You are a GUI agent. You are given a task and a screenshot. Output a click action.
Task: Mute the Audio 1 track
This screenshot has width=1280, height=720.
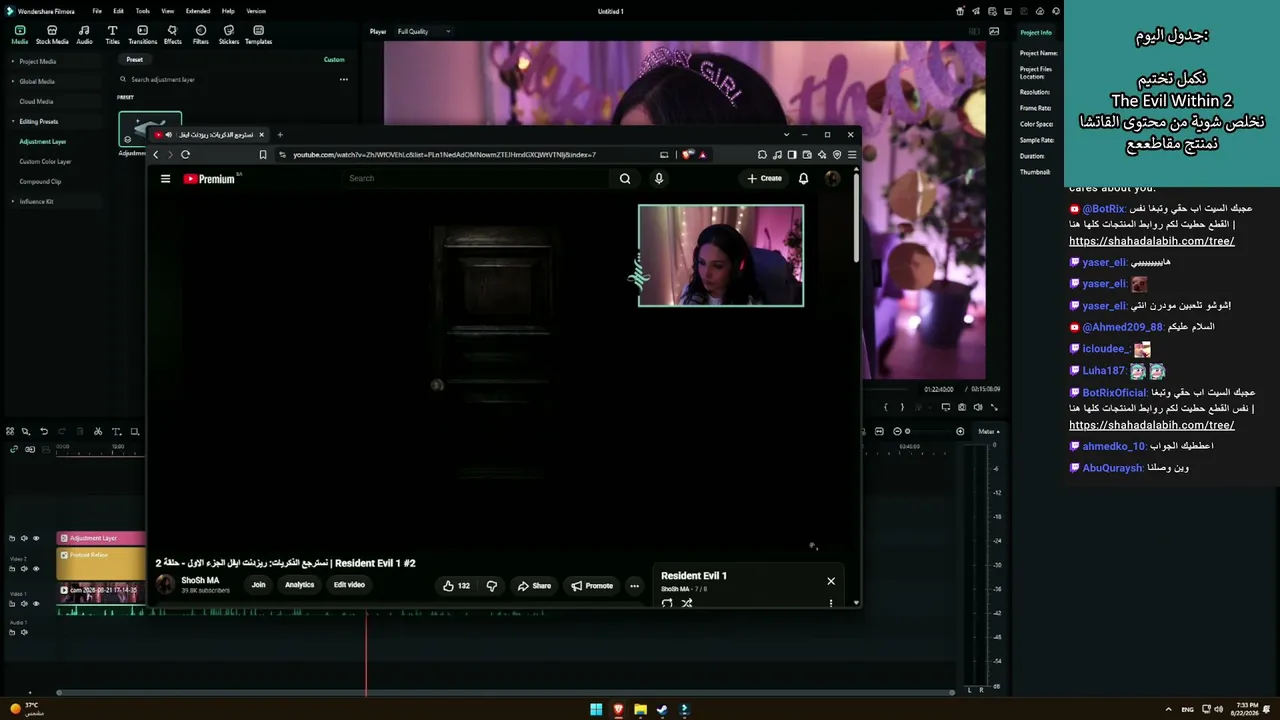(x=24, y=632)
